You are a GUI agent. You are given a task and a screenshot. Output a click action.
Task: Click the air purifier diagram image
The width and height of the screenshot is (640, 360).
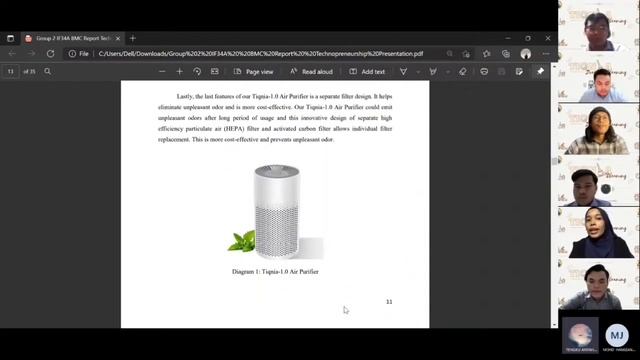(x=276, y=212)
